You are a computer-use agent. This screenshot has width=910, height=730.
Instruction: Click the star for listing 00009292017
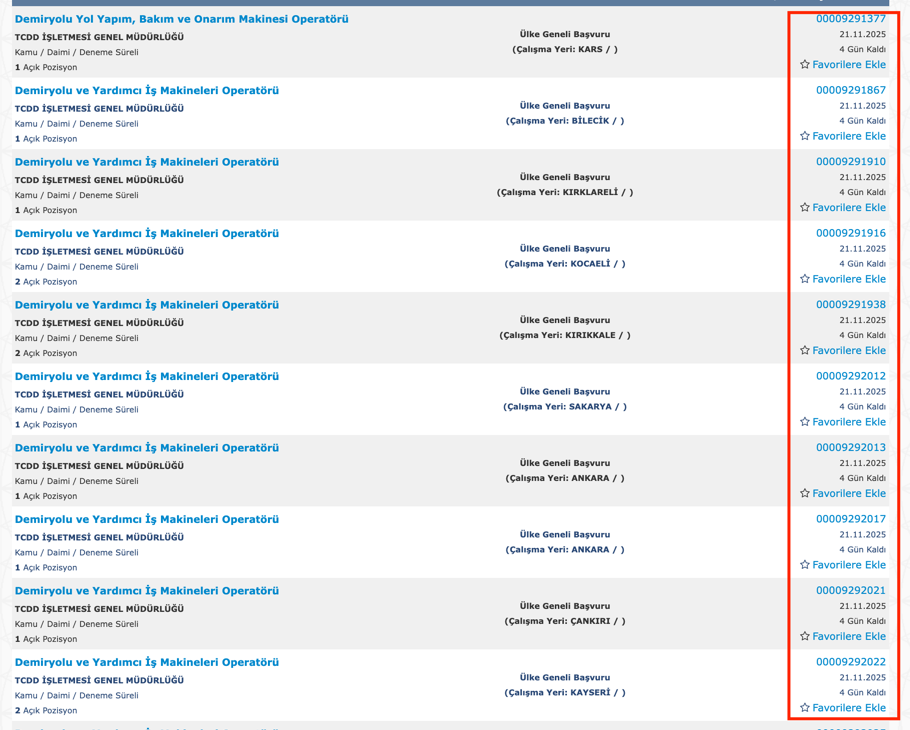(805, 565)
